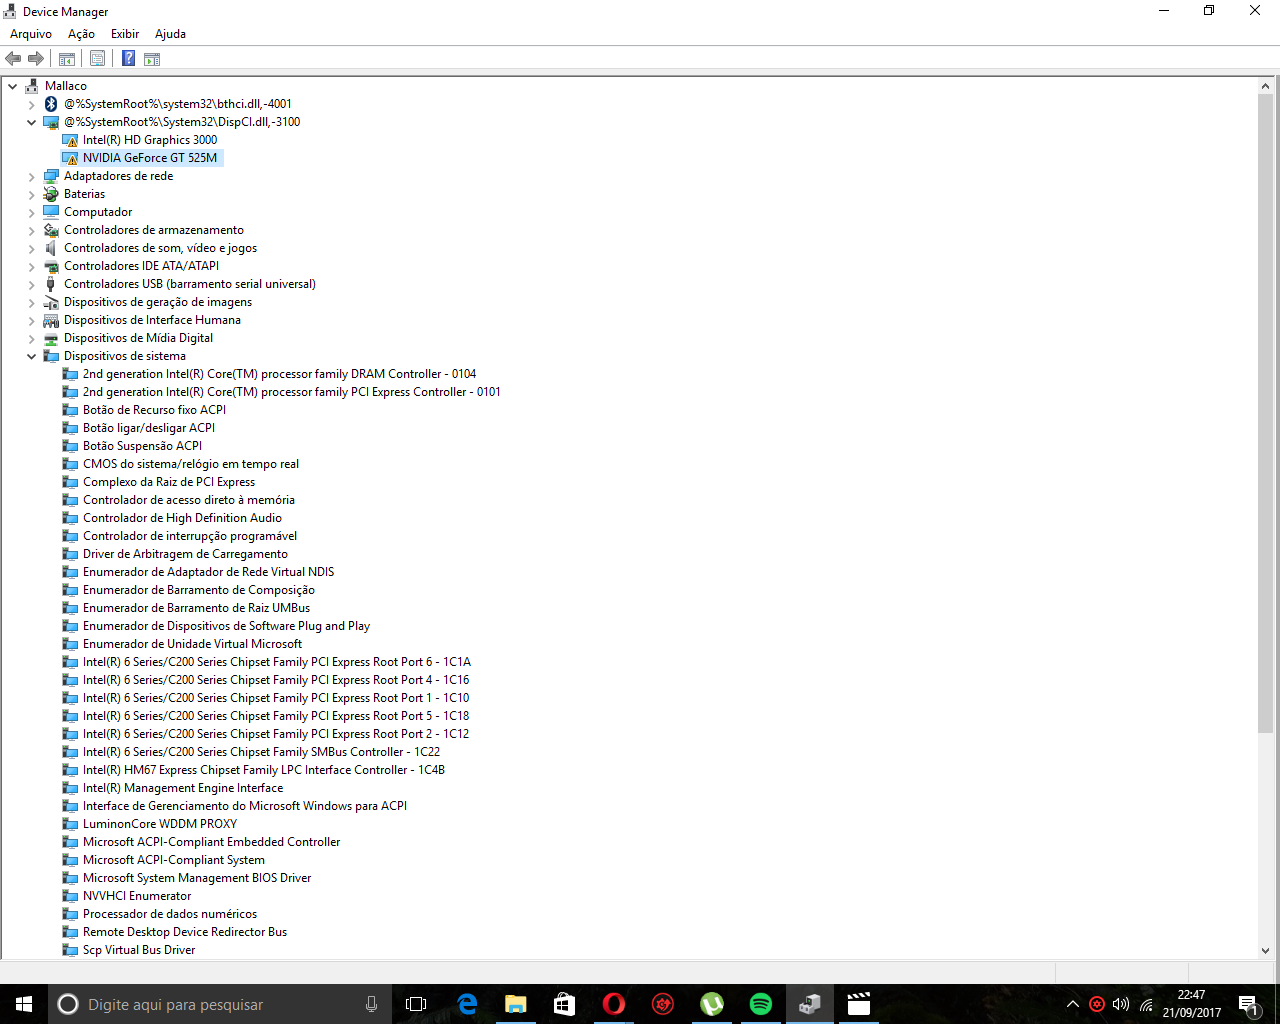The height and width of the screenshot is (1024, 1280).
Task: Select the Computador monitor icon
Action: point(51,212)
